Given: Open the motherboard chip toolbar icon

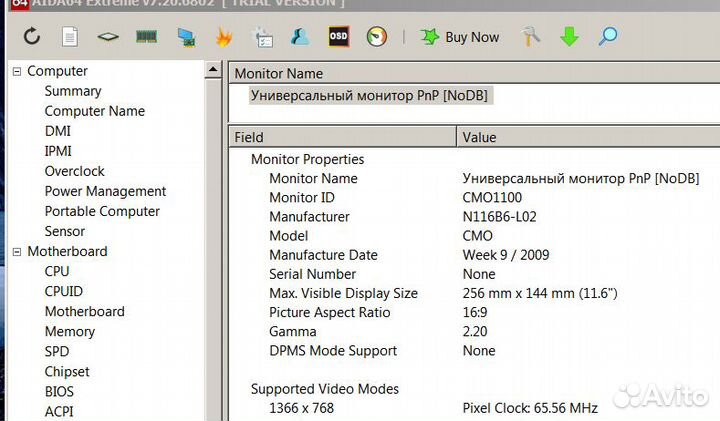Looking at the screenshot, I should tap(108, 37).
